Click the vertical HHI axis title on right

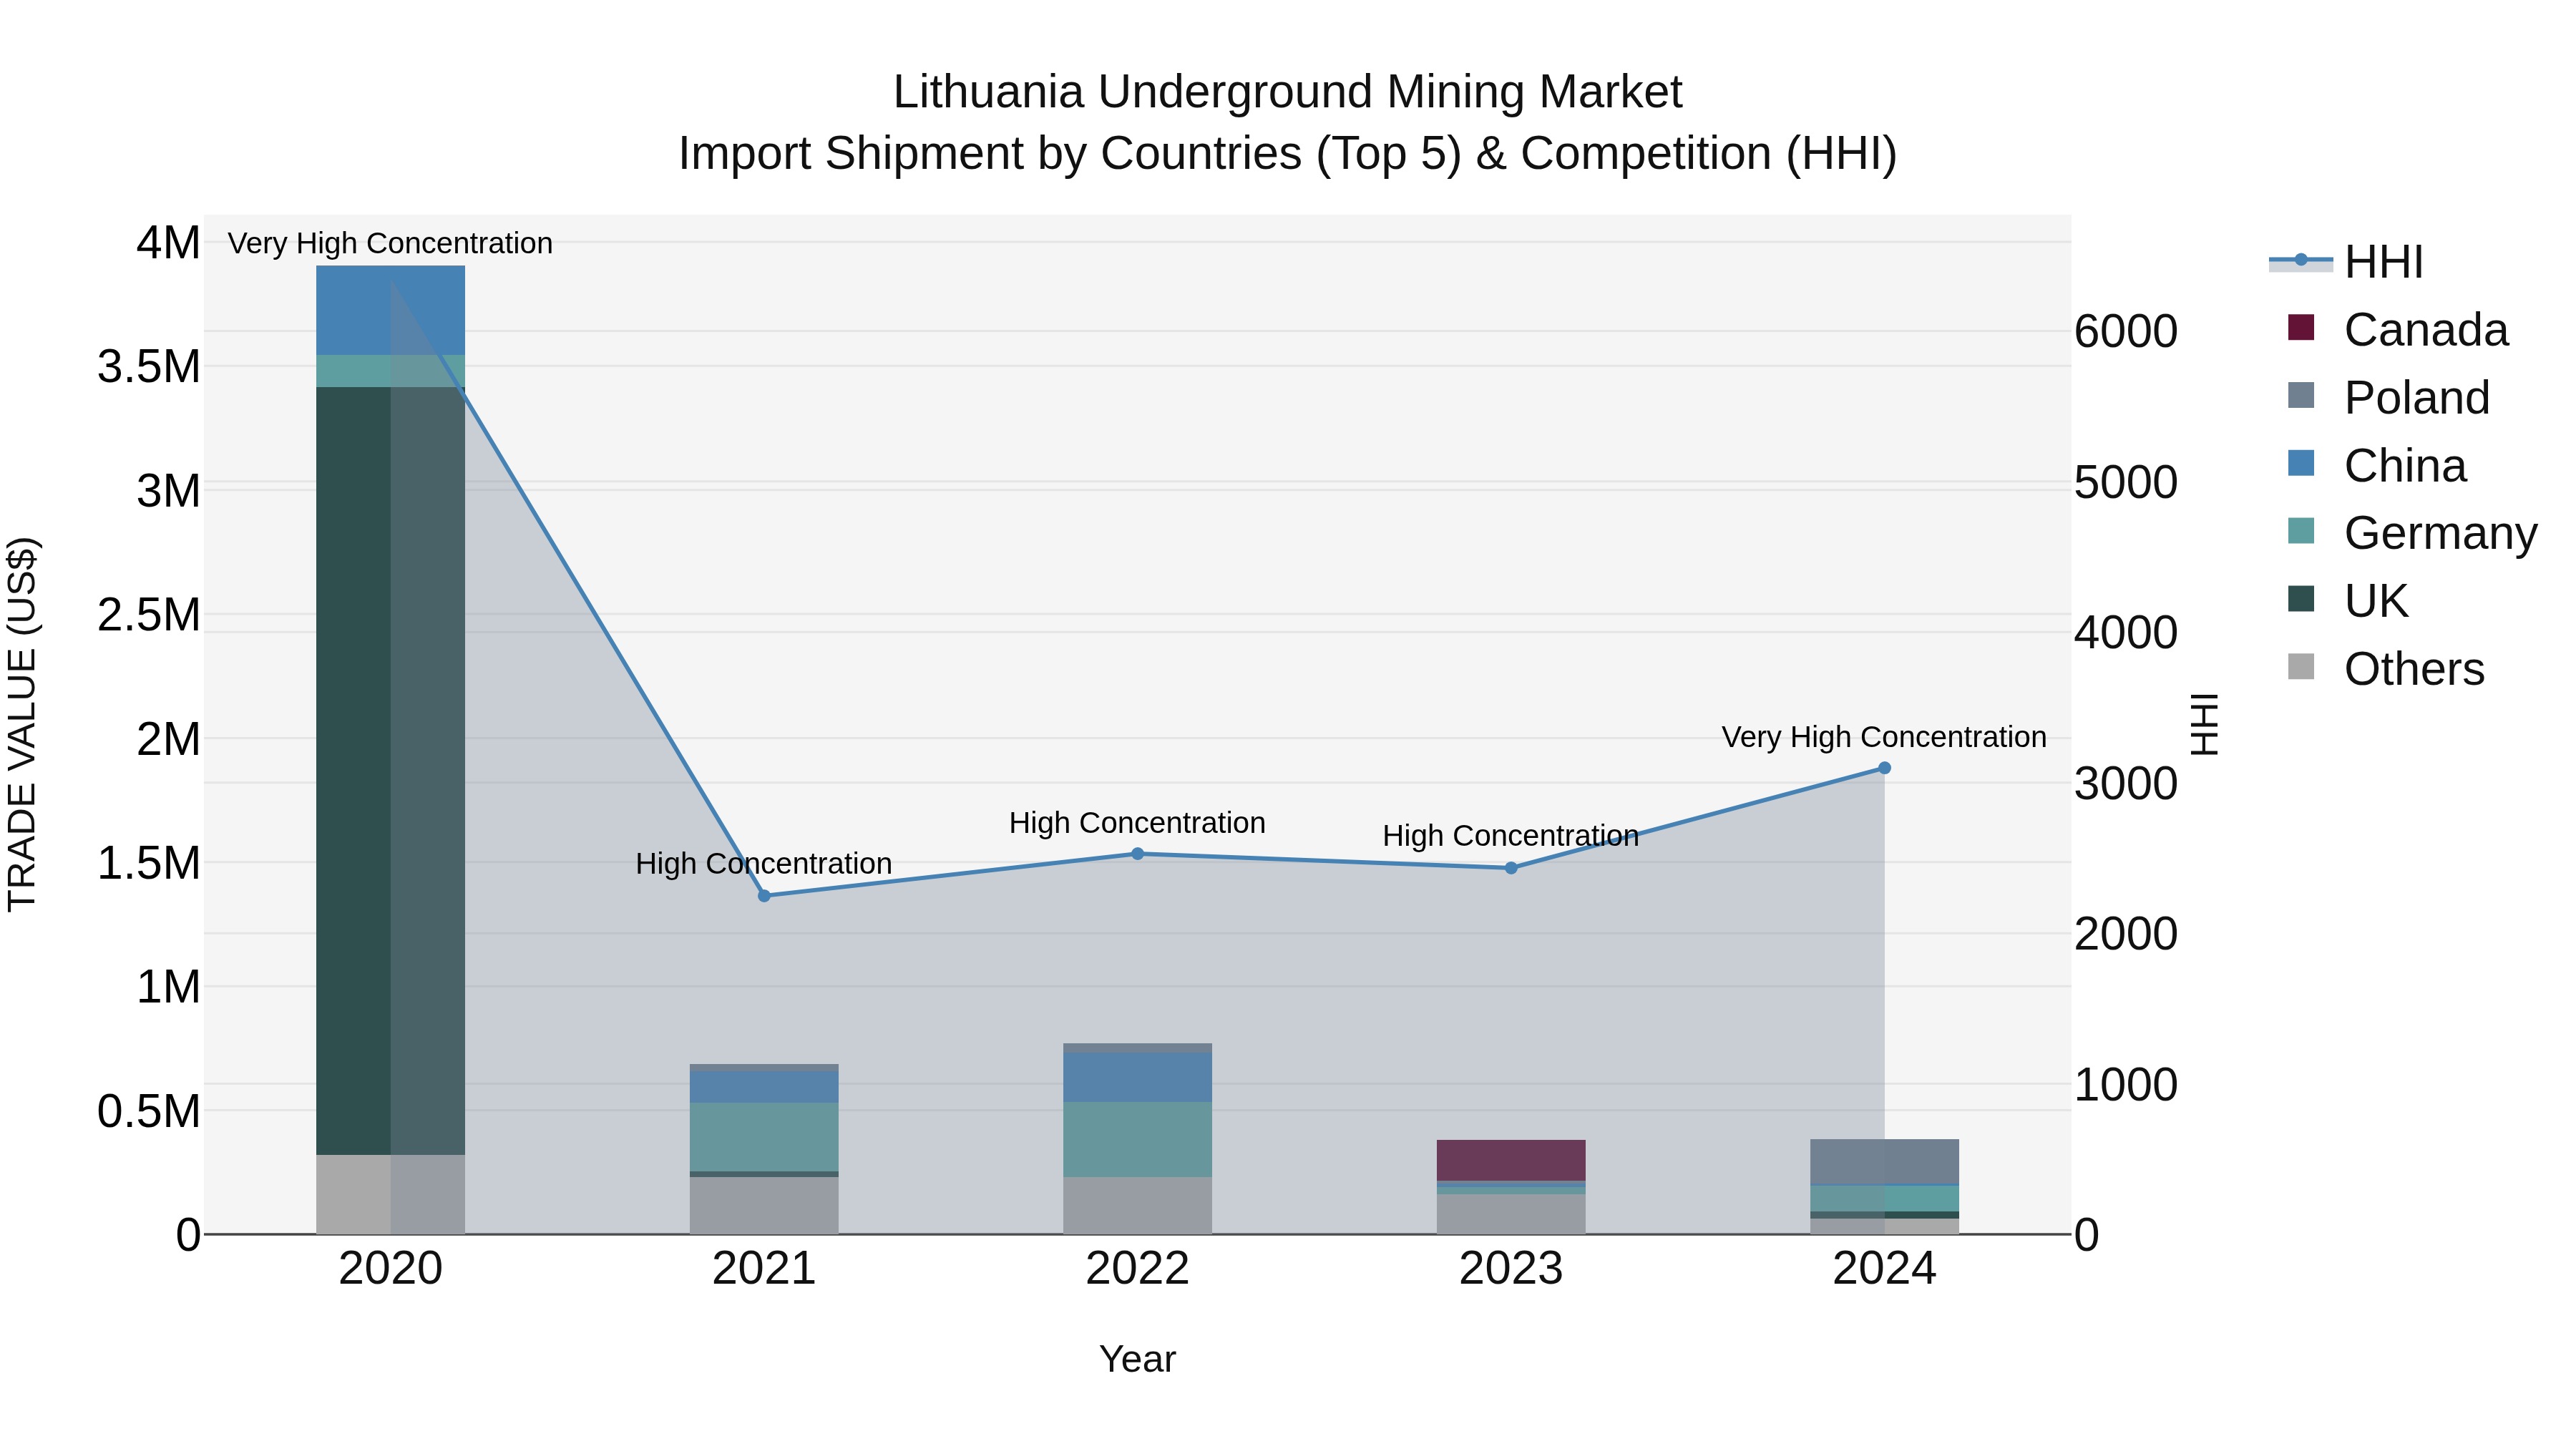(2205, 724)
